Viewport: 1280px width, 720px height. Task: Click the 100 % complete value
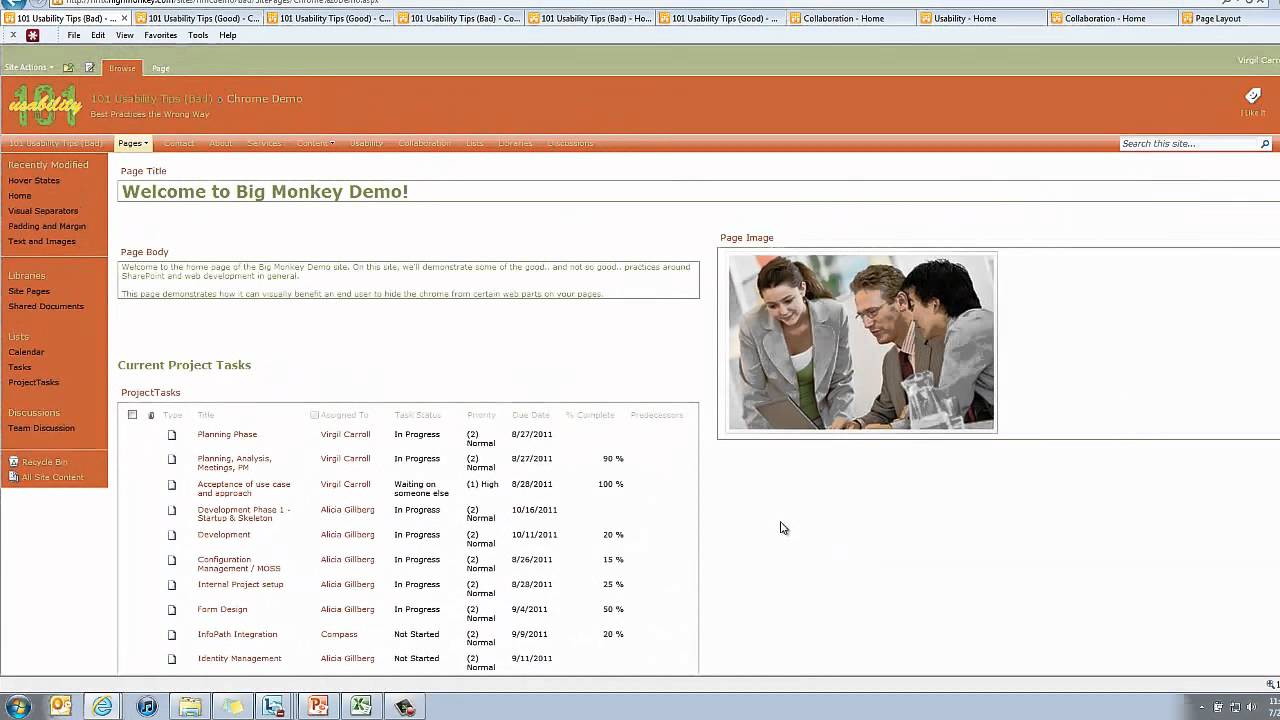point(610,485)
